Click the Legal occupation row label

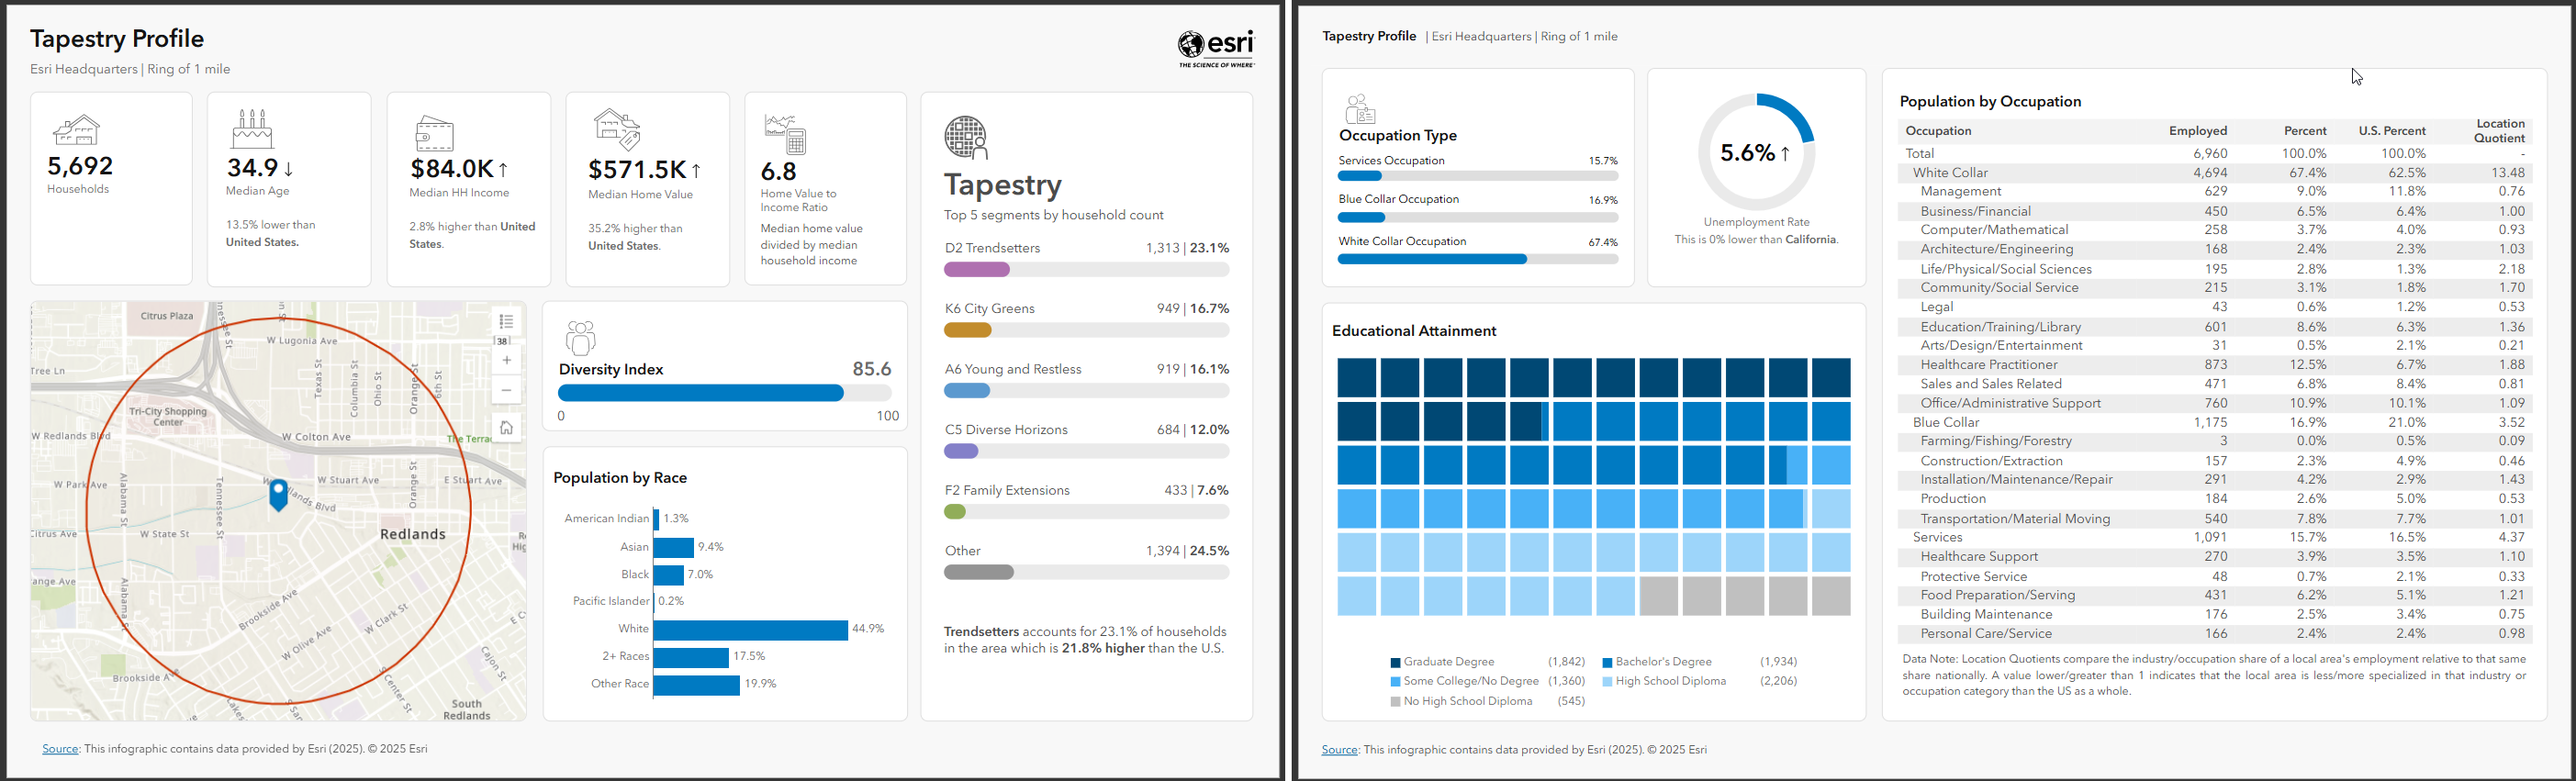(1937, 307)
